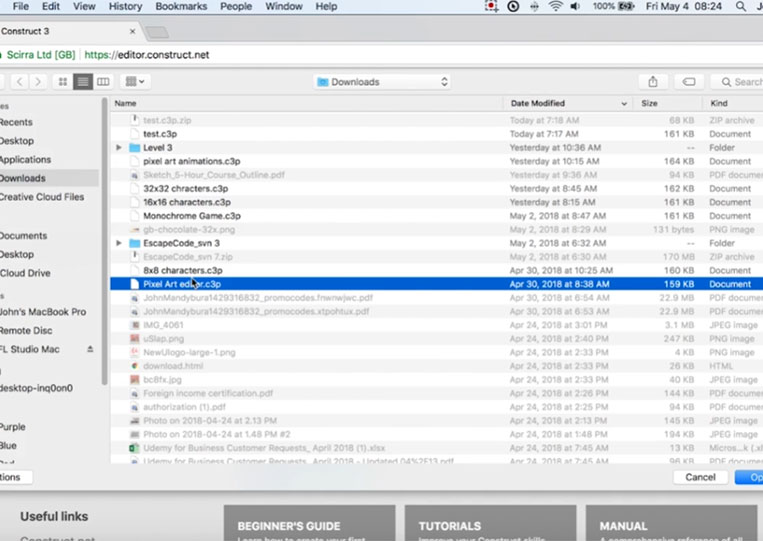Open the History menu
The image size is (763, 541).
pos(126,6)
